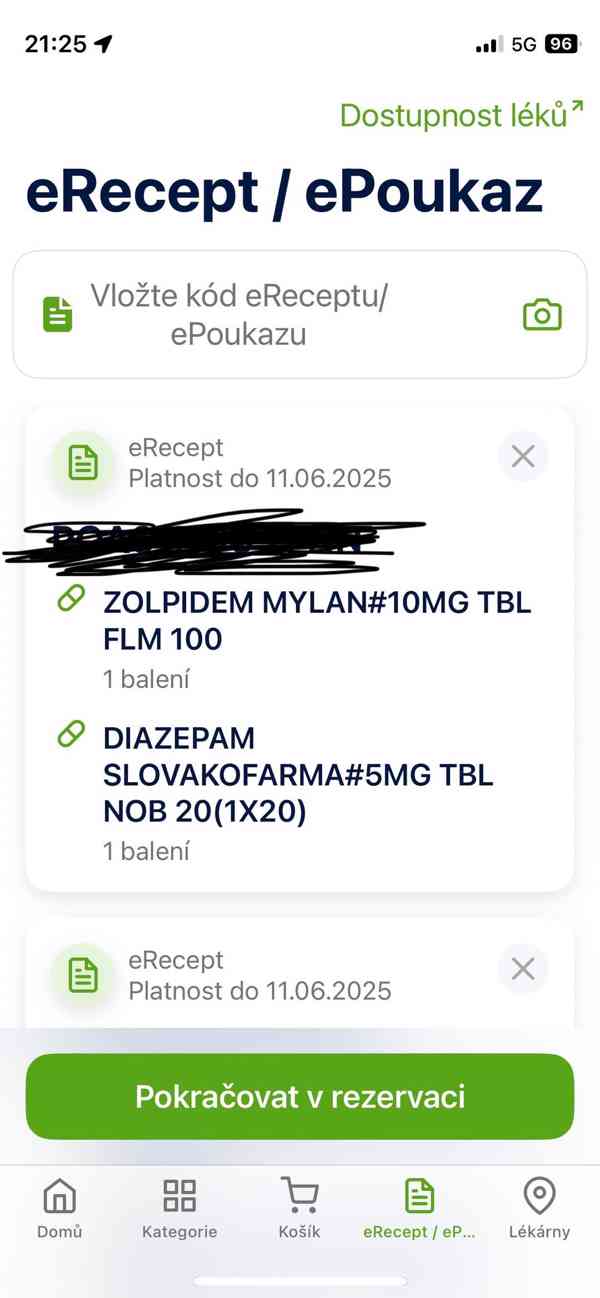Image resolution: width=600 pixels, height=1298 pixels.
Task: Remove the second eRecept card with X
Action: tap(523, 969)
